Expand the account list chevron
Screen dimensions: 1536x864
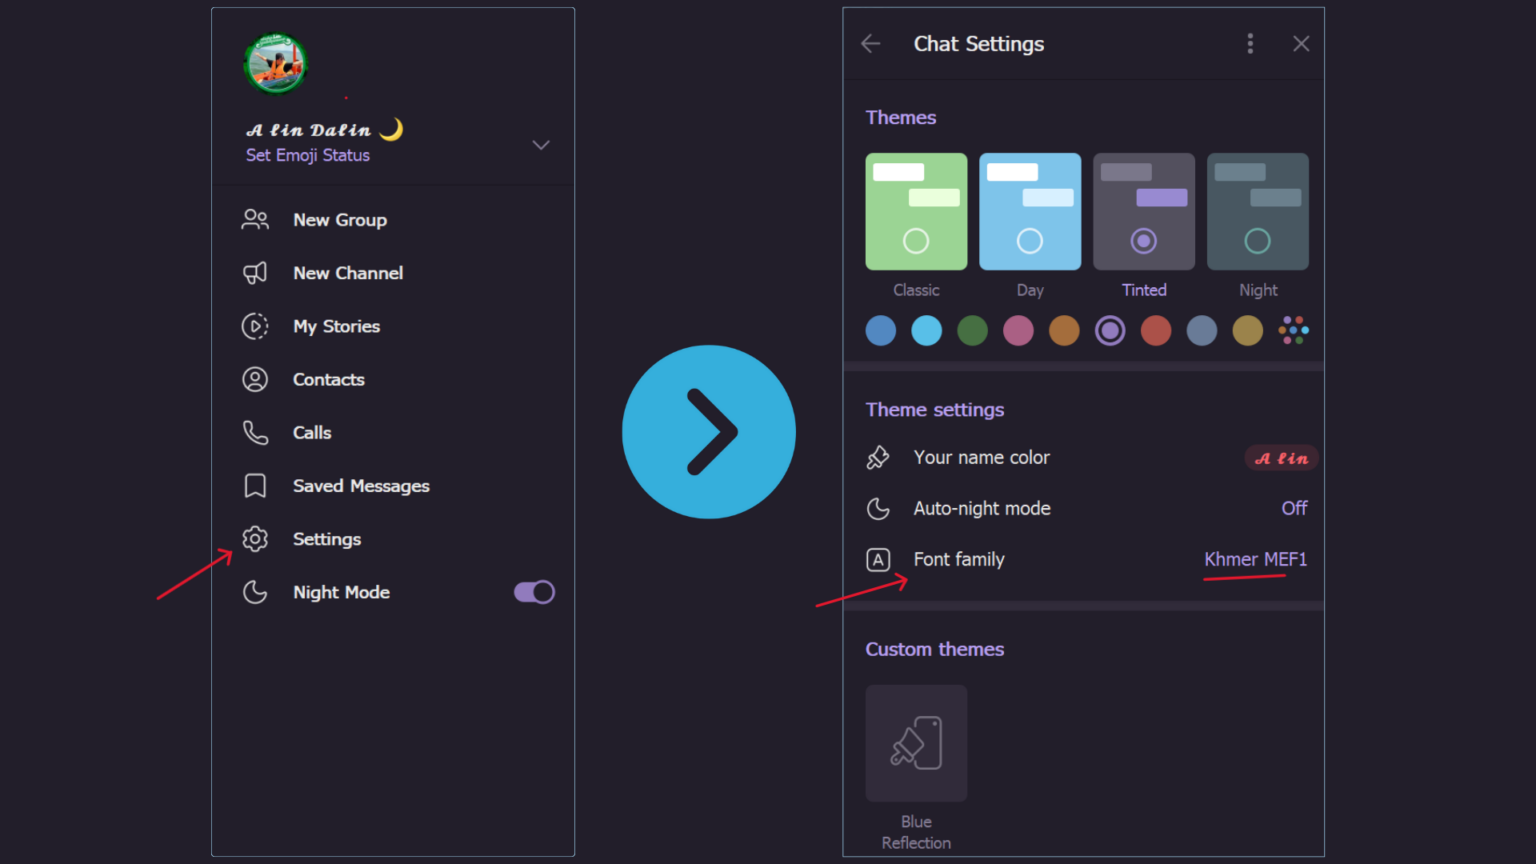(541, 145)
